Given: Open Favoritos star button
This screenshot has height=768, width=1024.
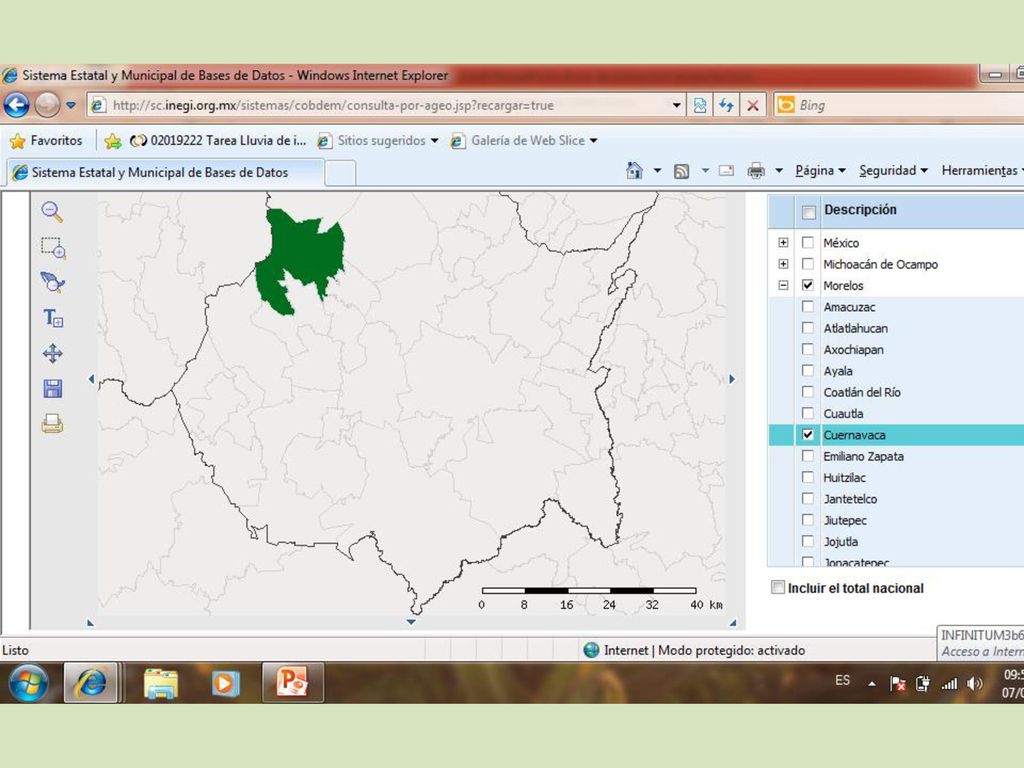Looking at the screenshot, I should pos(46,140).
